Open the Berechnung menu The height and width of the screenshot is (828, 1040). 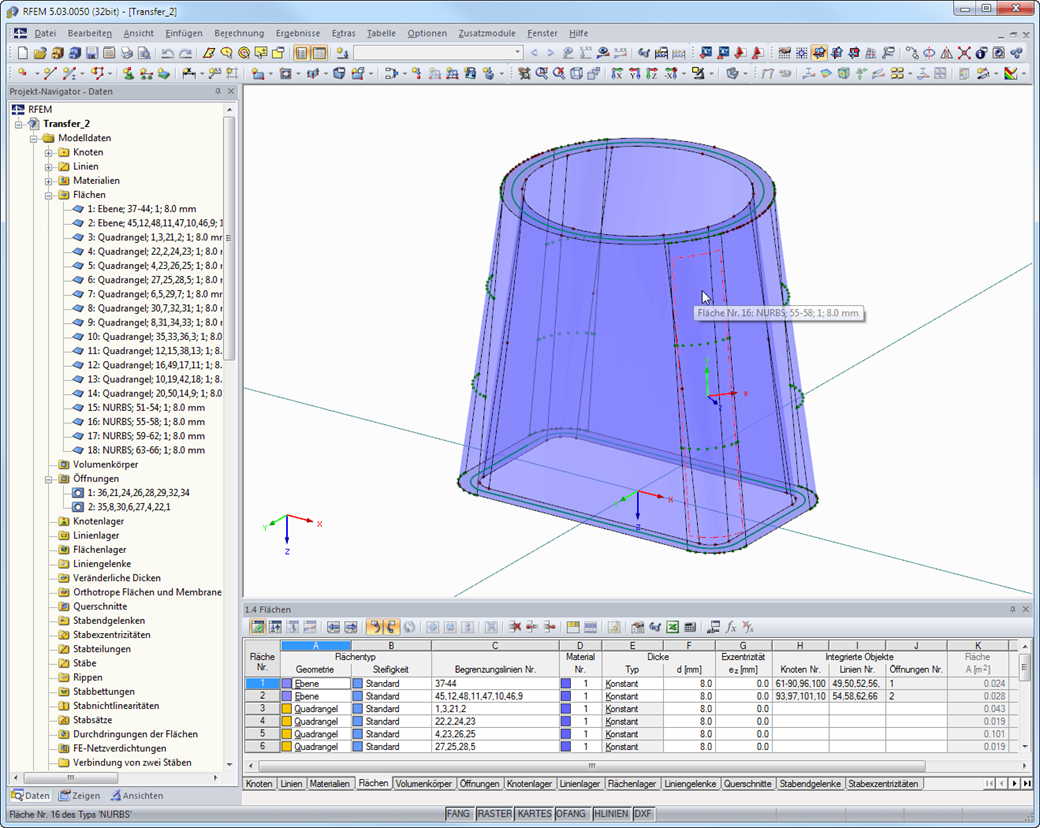pyautogui.click(x=239, y=33)
